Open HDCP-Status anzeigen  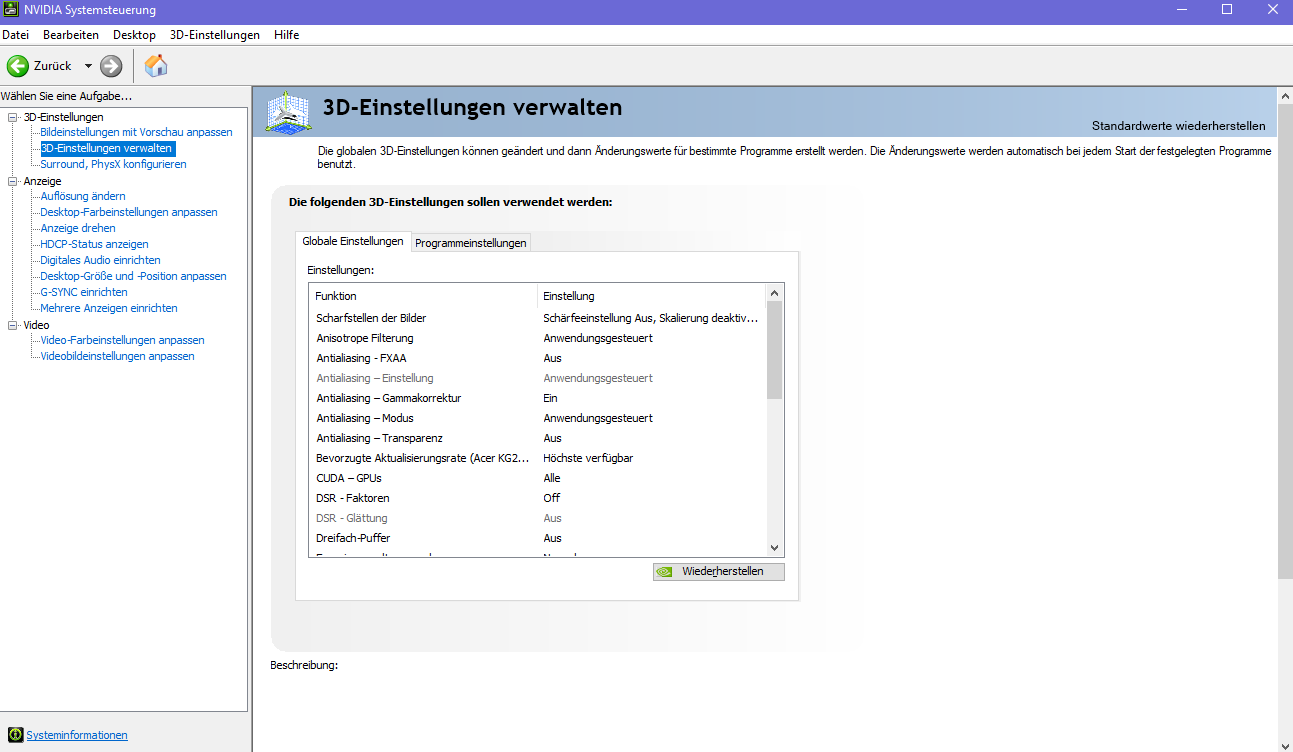point(94,244)
